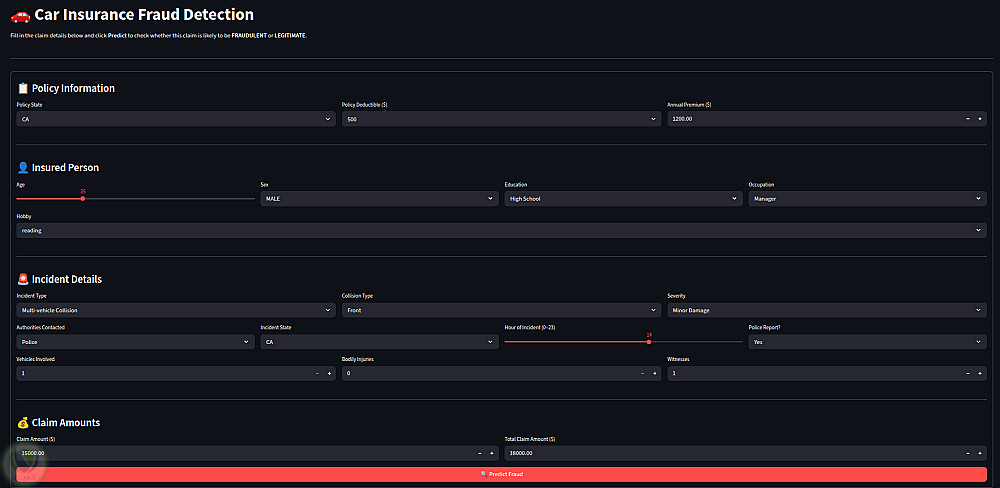Click the Predict Fraud button

(501, 474)
